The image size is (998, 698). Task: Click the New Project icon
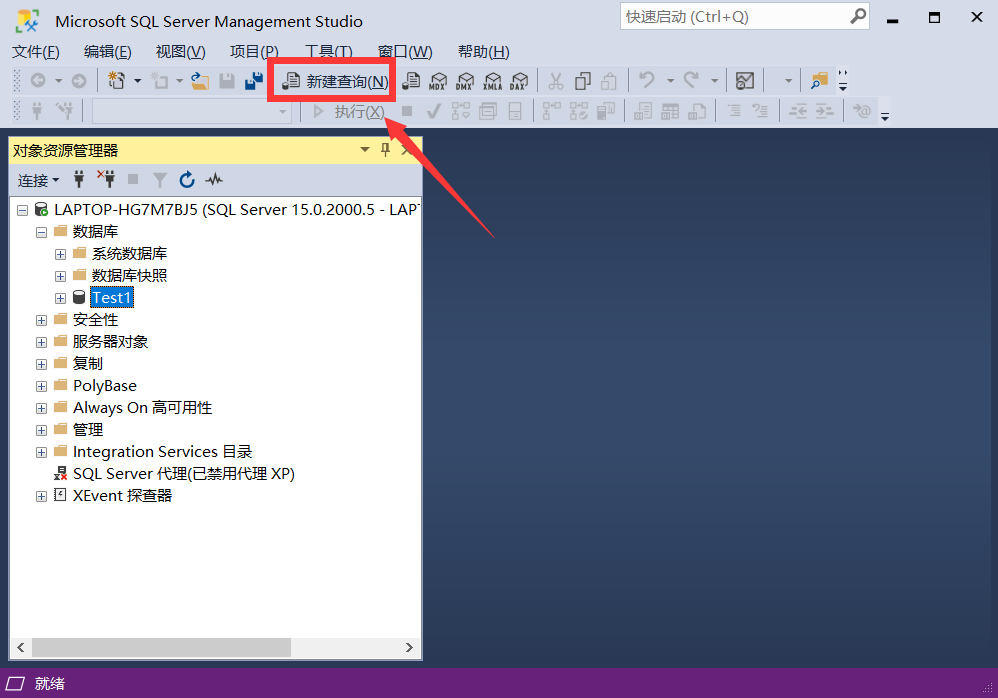116,81
